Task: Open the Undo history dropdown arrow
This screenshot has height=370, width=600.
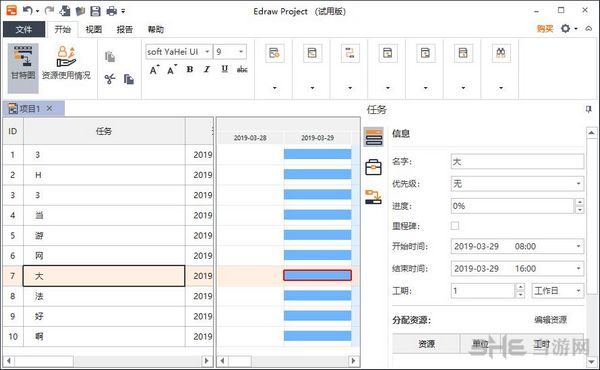Action: [37, 11]
